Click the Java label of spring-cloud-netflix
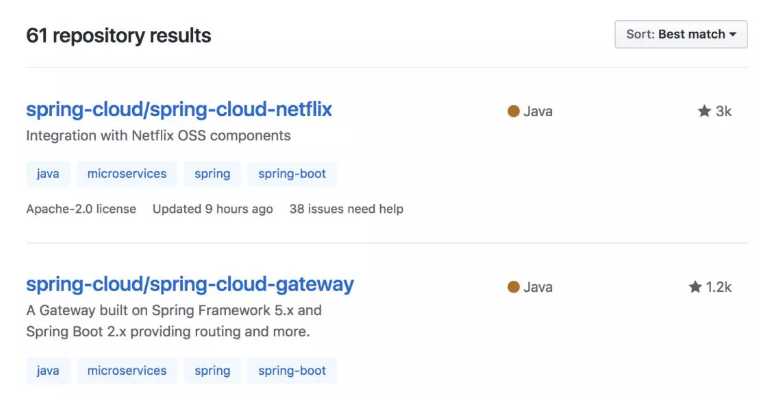 point(538,111)
